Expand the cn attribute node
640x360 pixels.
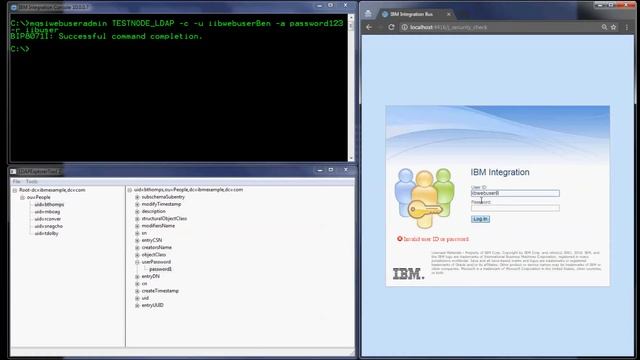[138, 284]
